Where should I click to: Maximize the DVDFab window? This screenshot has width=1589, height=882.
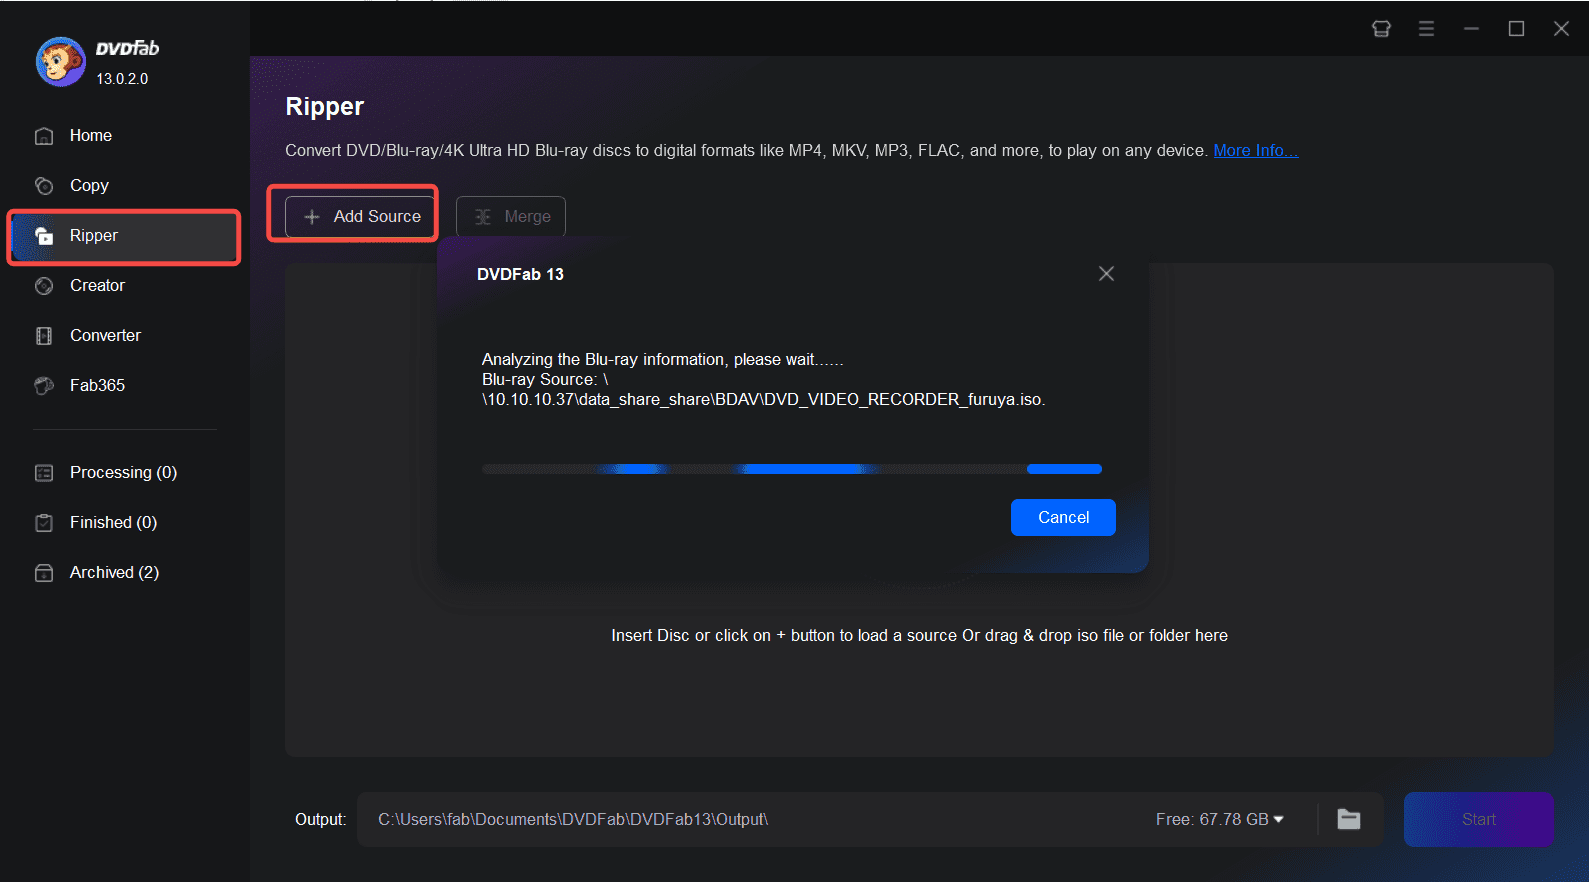coord(1517,29)
